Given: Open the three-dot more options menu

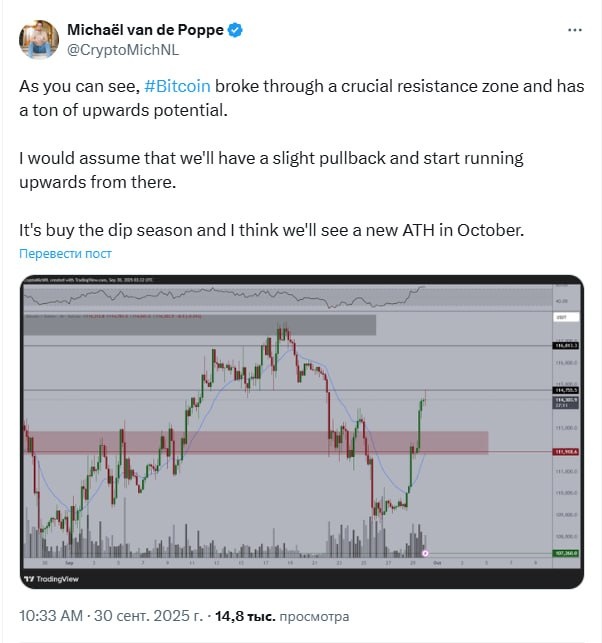Looking at the screenshot, I should coord(575,30).
